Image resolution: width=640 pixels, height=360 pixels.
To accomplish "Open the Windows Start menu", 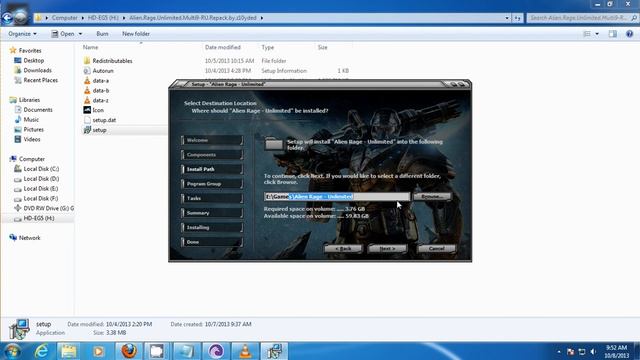I will tap(13, 351).
